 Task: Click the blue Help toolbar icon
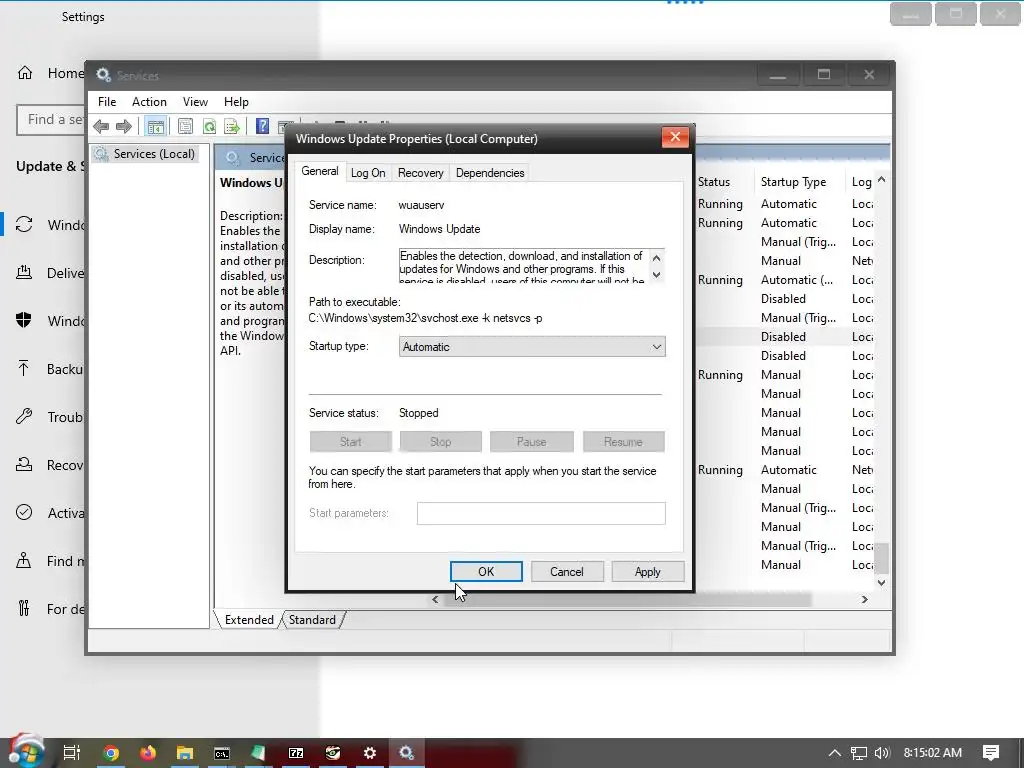(262, 126)
